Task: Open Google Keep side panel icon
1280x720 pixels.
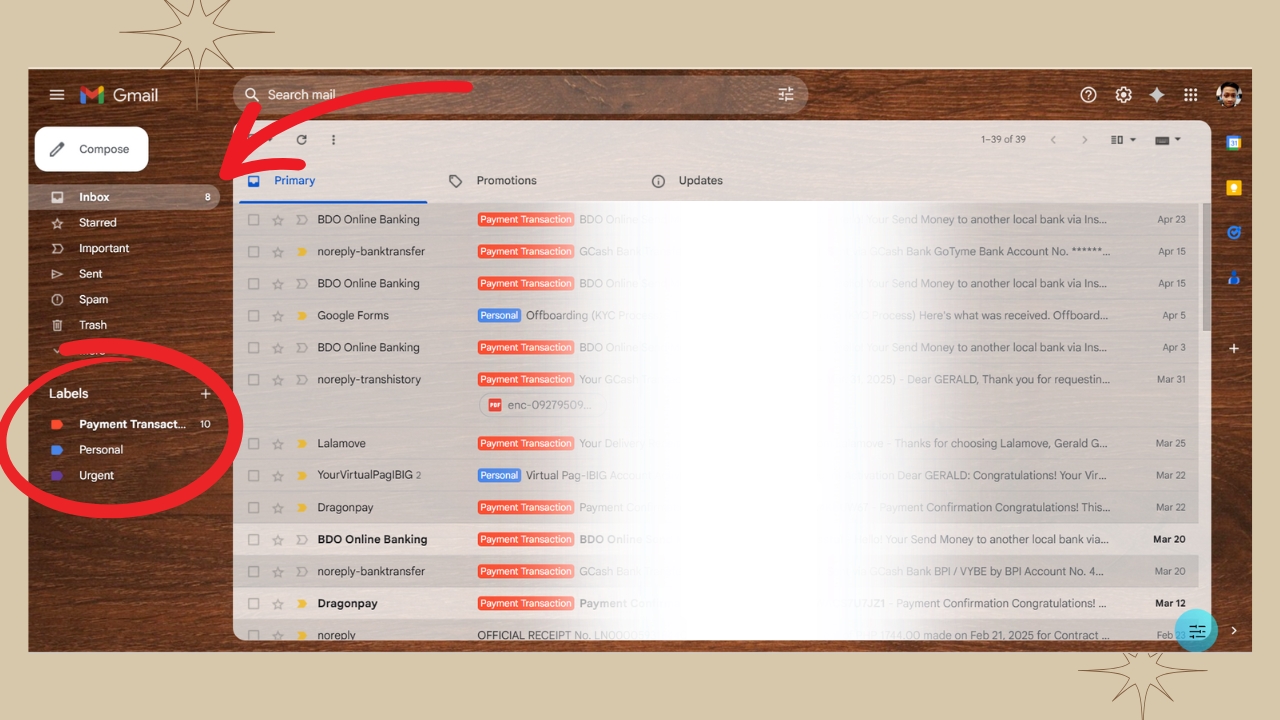Action: pos(1234,188)
